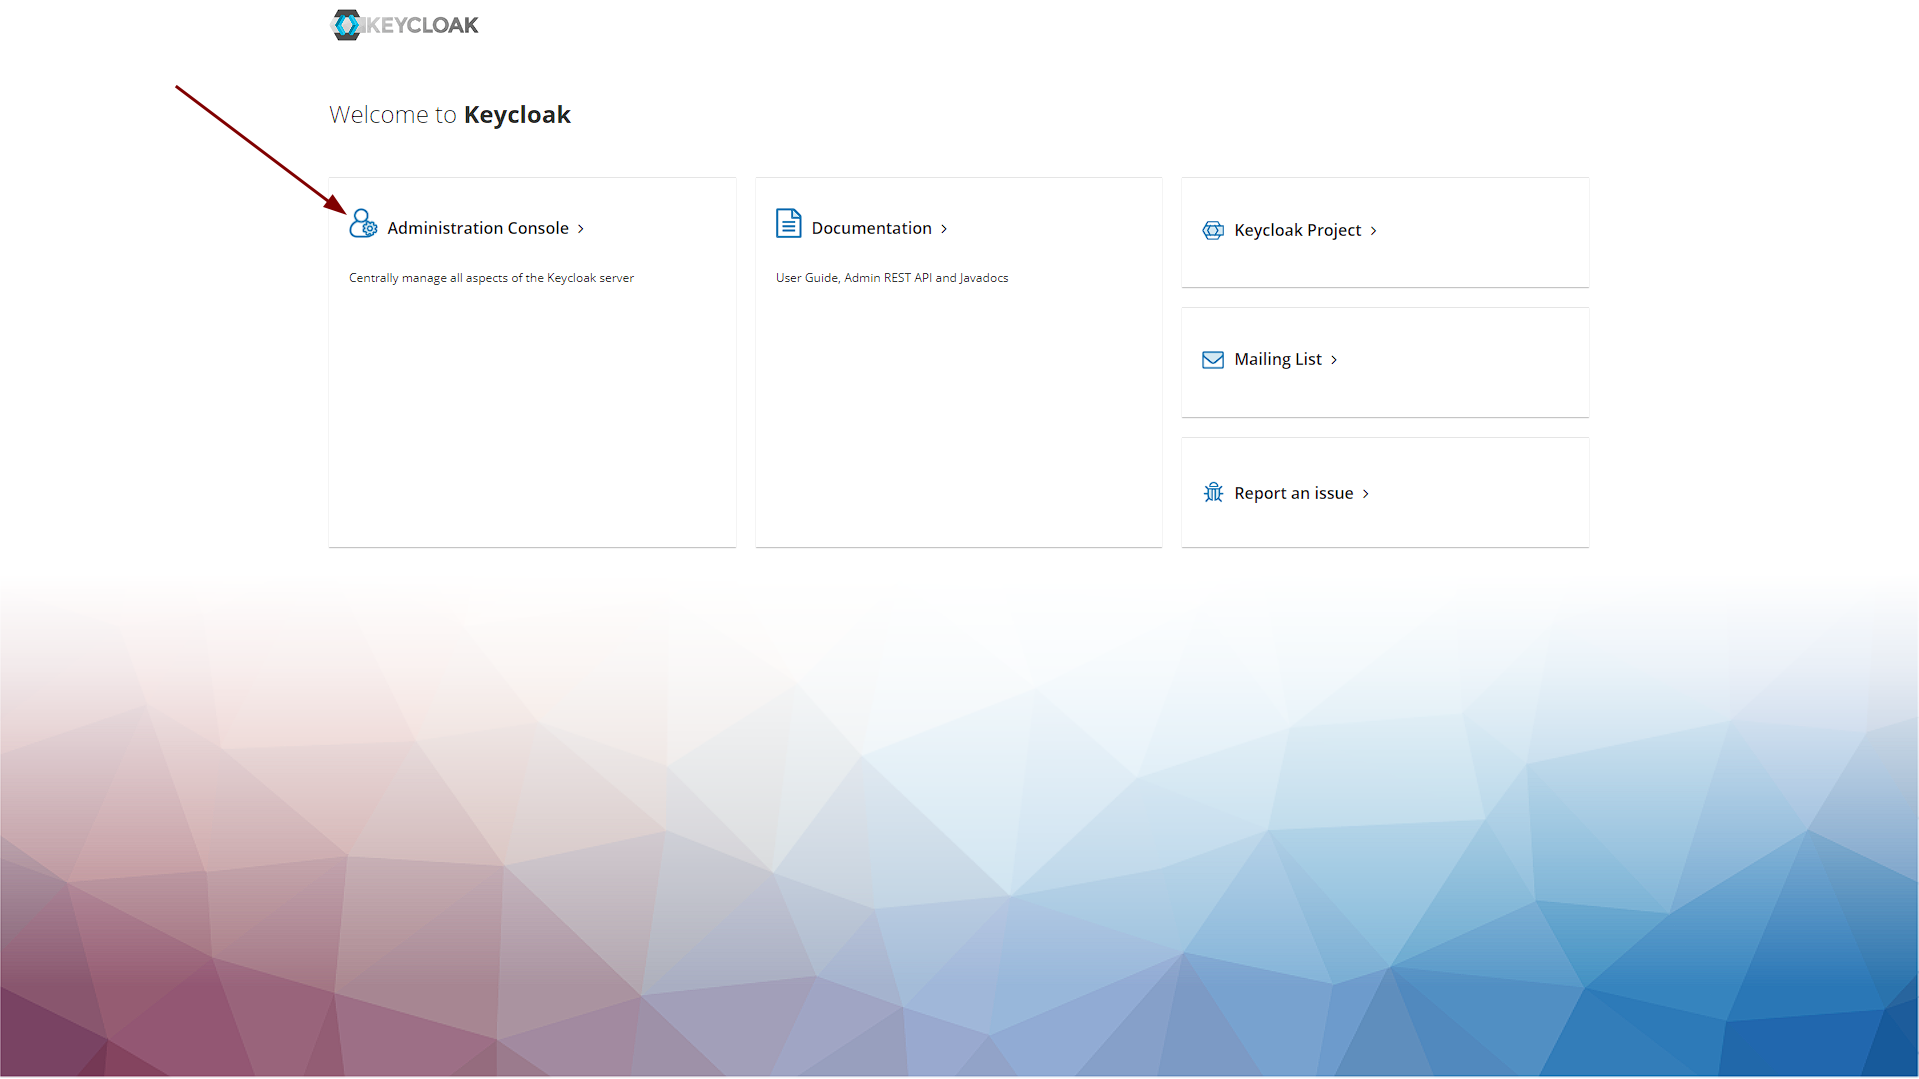Click the chevron next to Administration Console

click(x=581, y=229)
